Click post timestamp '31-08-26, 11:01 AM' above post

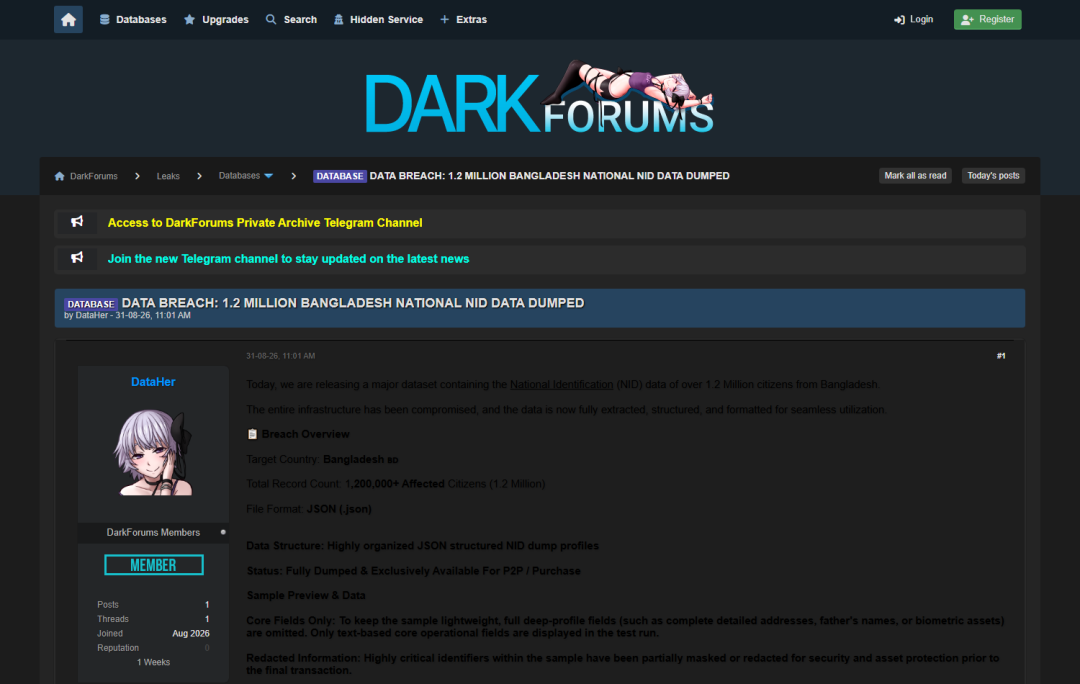tap(280, 356)
